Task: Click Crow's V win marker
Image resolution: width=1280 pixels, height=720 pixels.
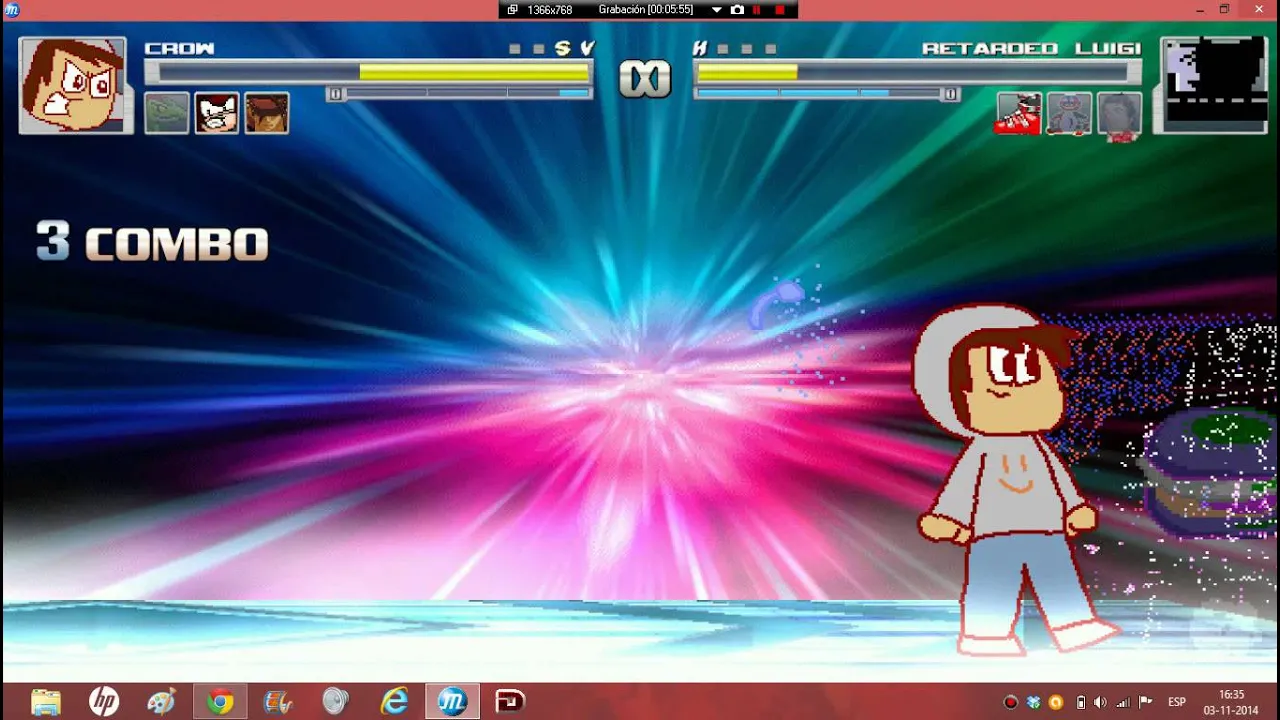Action: [x=587, y=48]
